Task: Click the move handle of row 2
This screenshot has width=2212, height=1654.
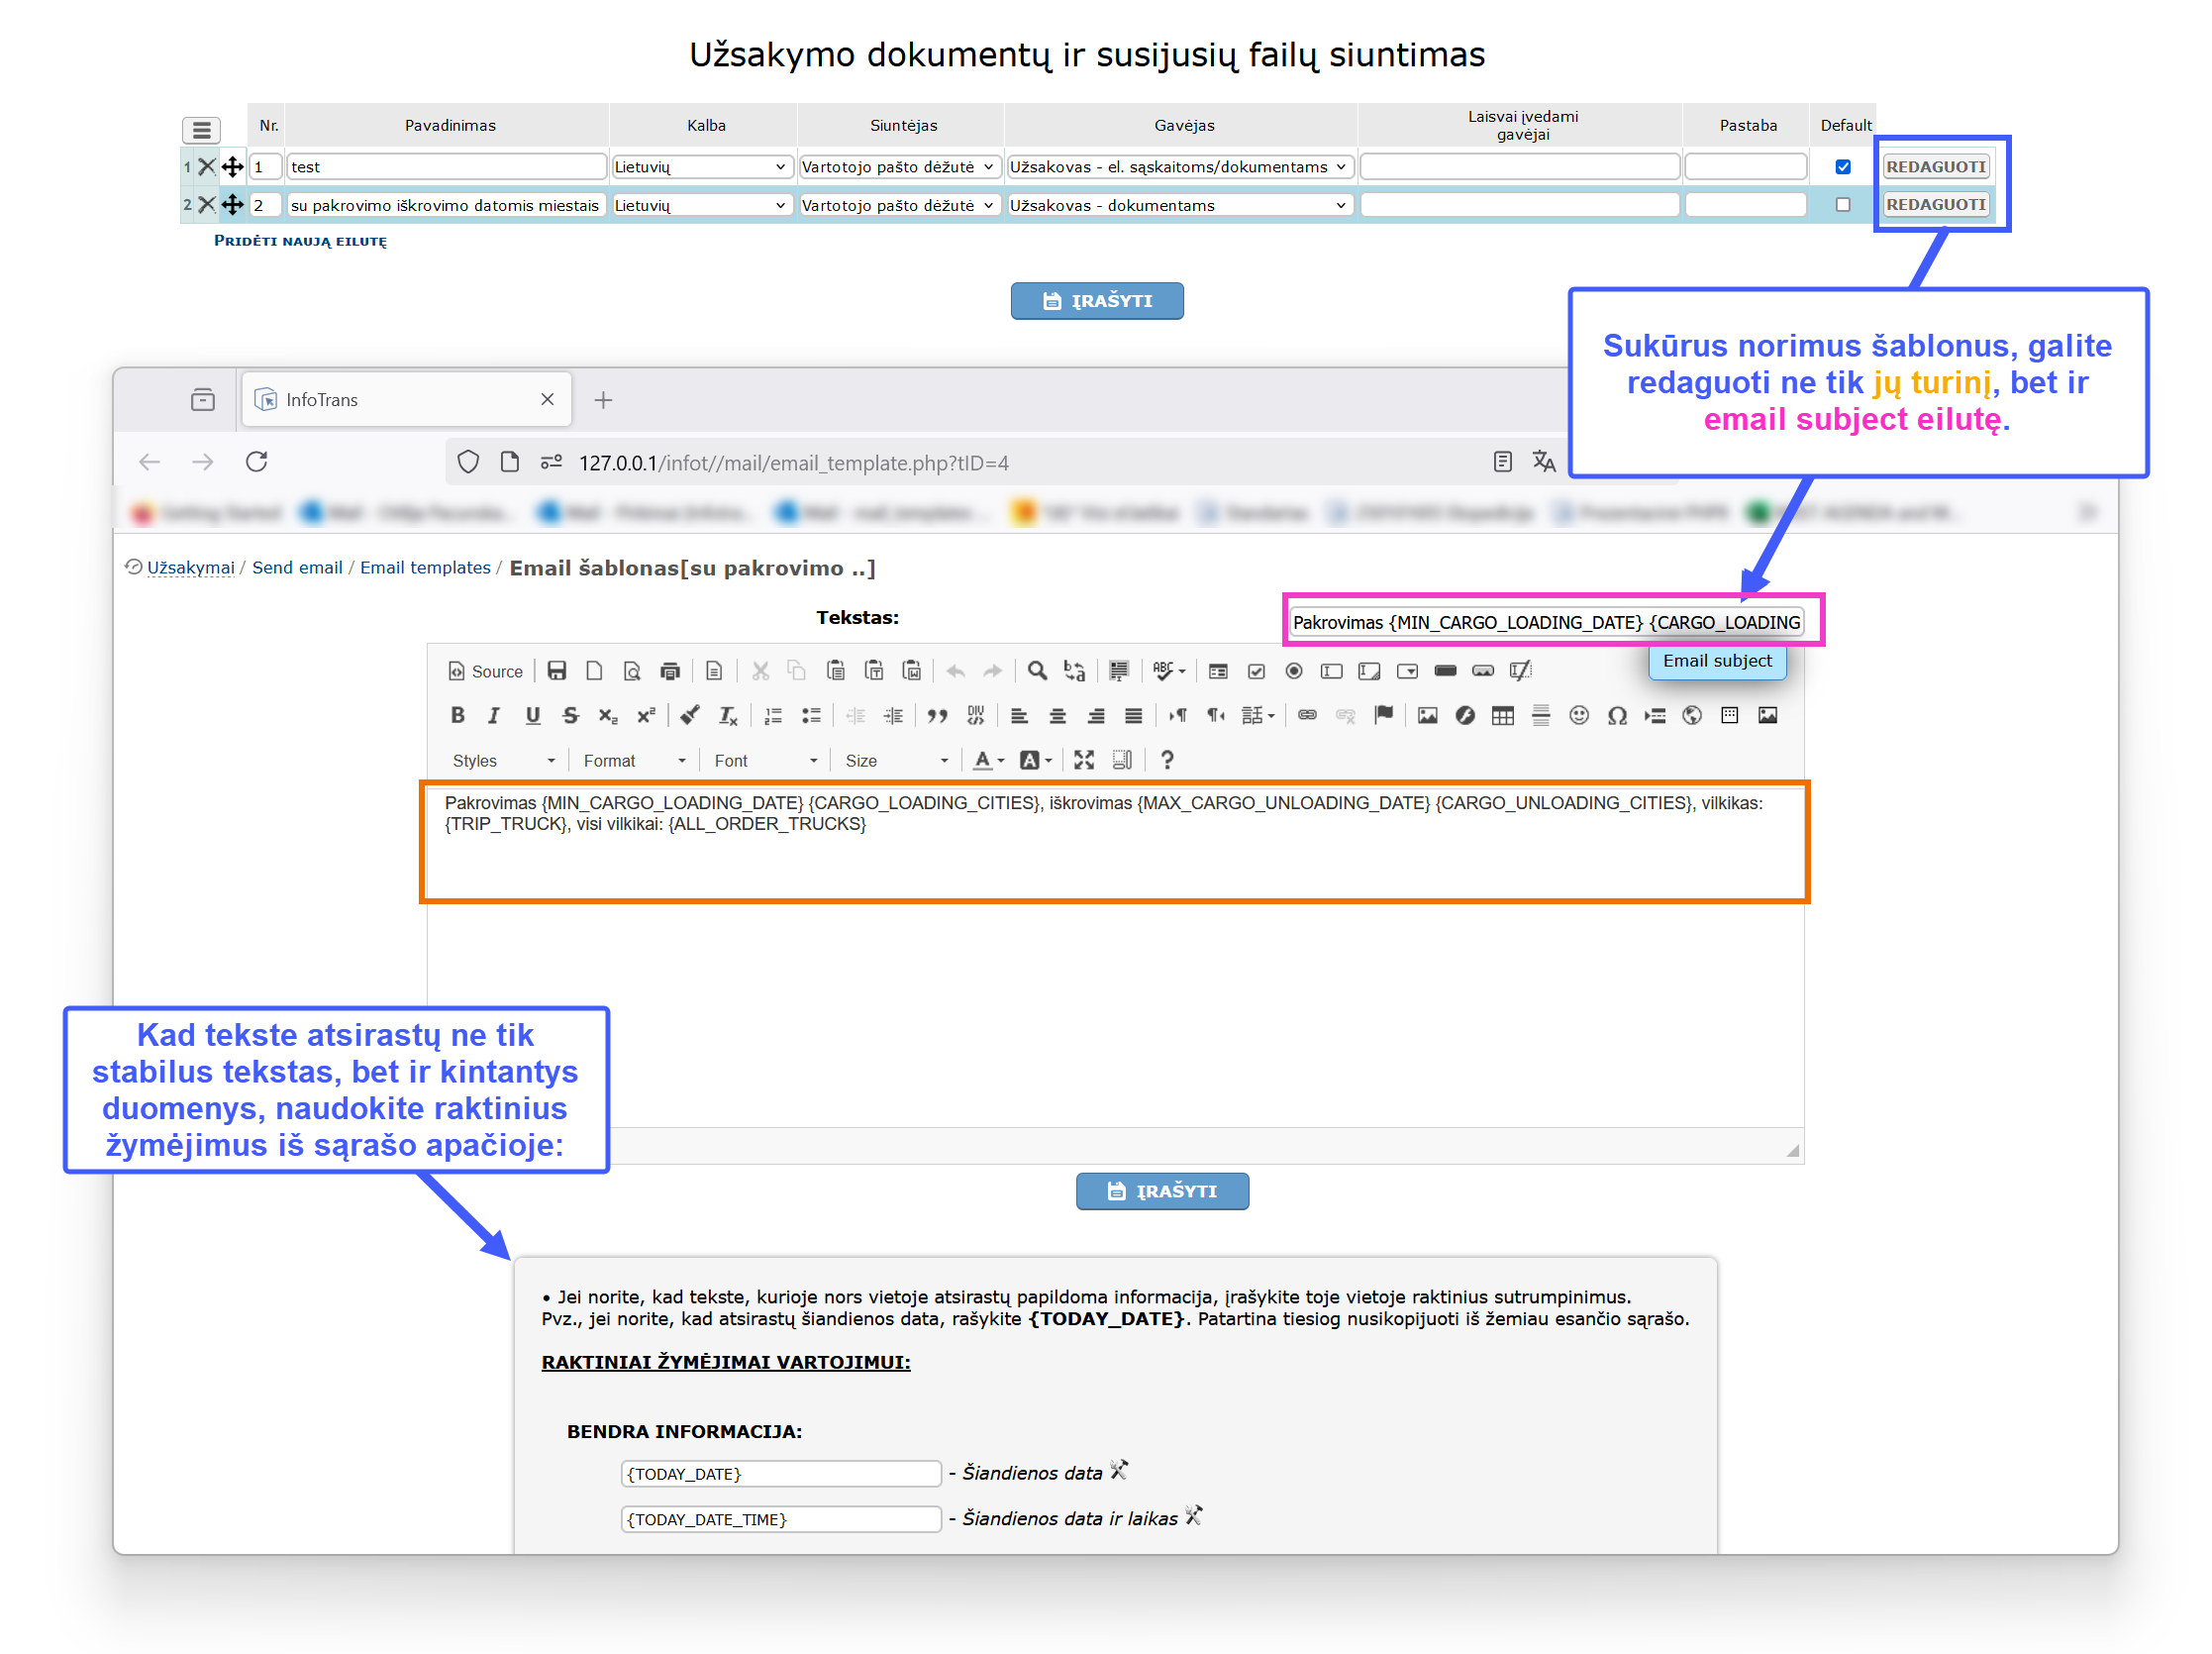Action: click(x=232, y=204)
